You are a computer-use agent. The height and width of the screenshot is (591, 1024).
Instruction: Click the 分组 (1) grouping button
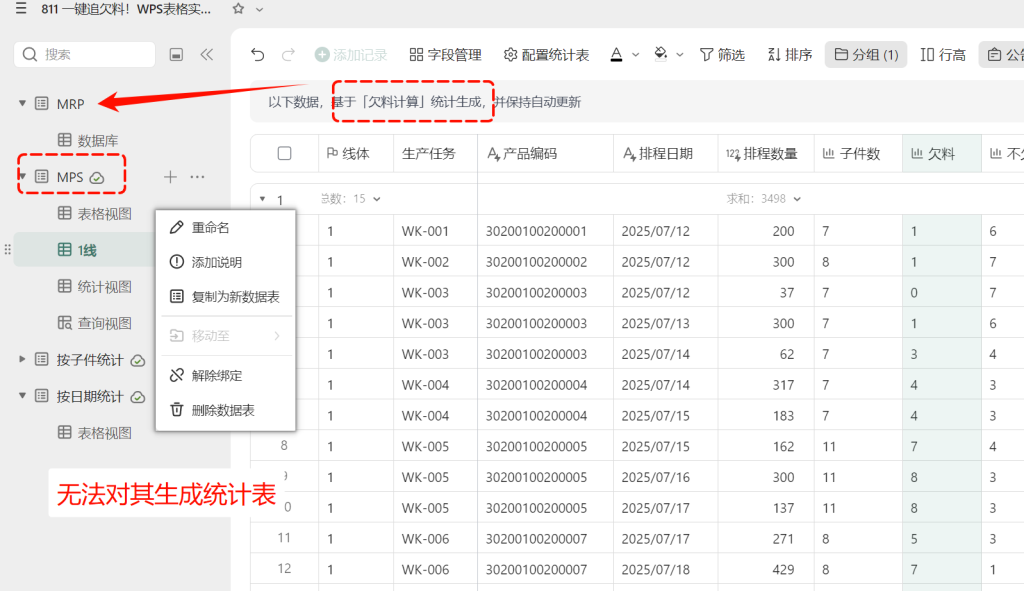coord(866,55)
